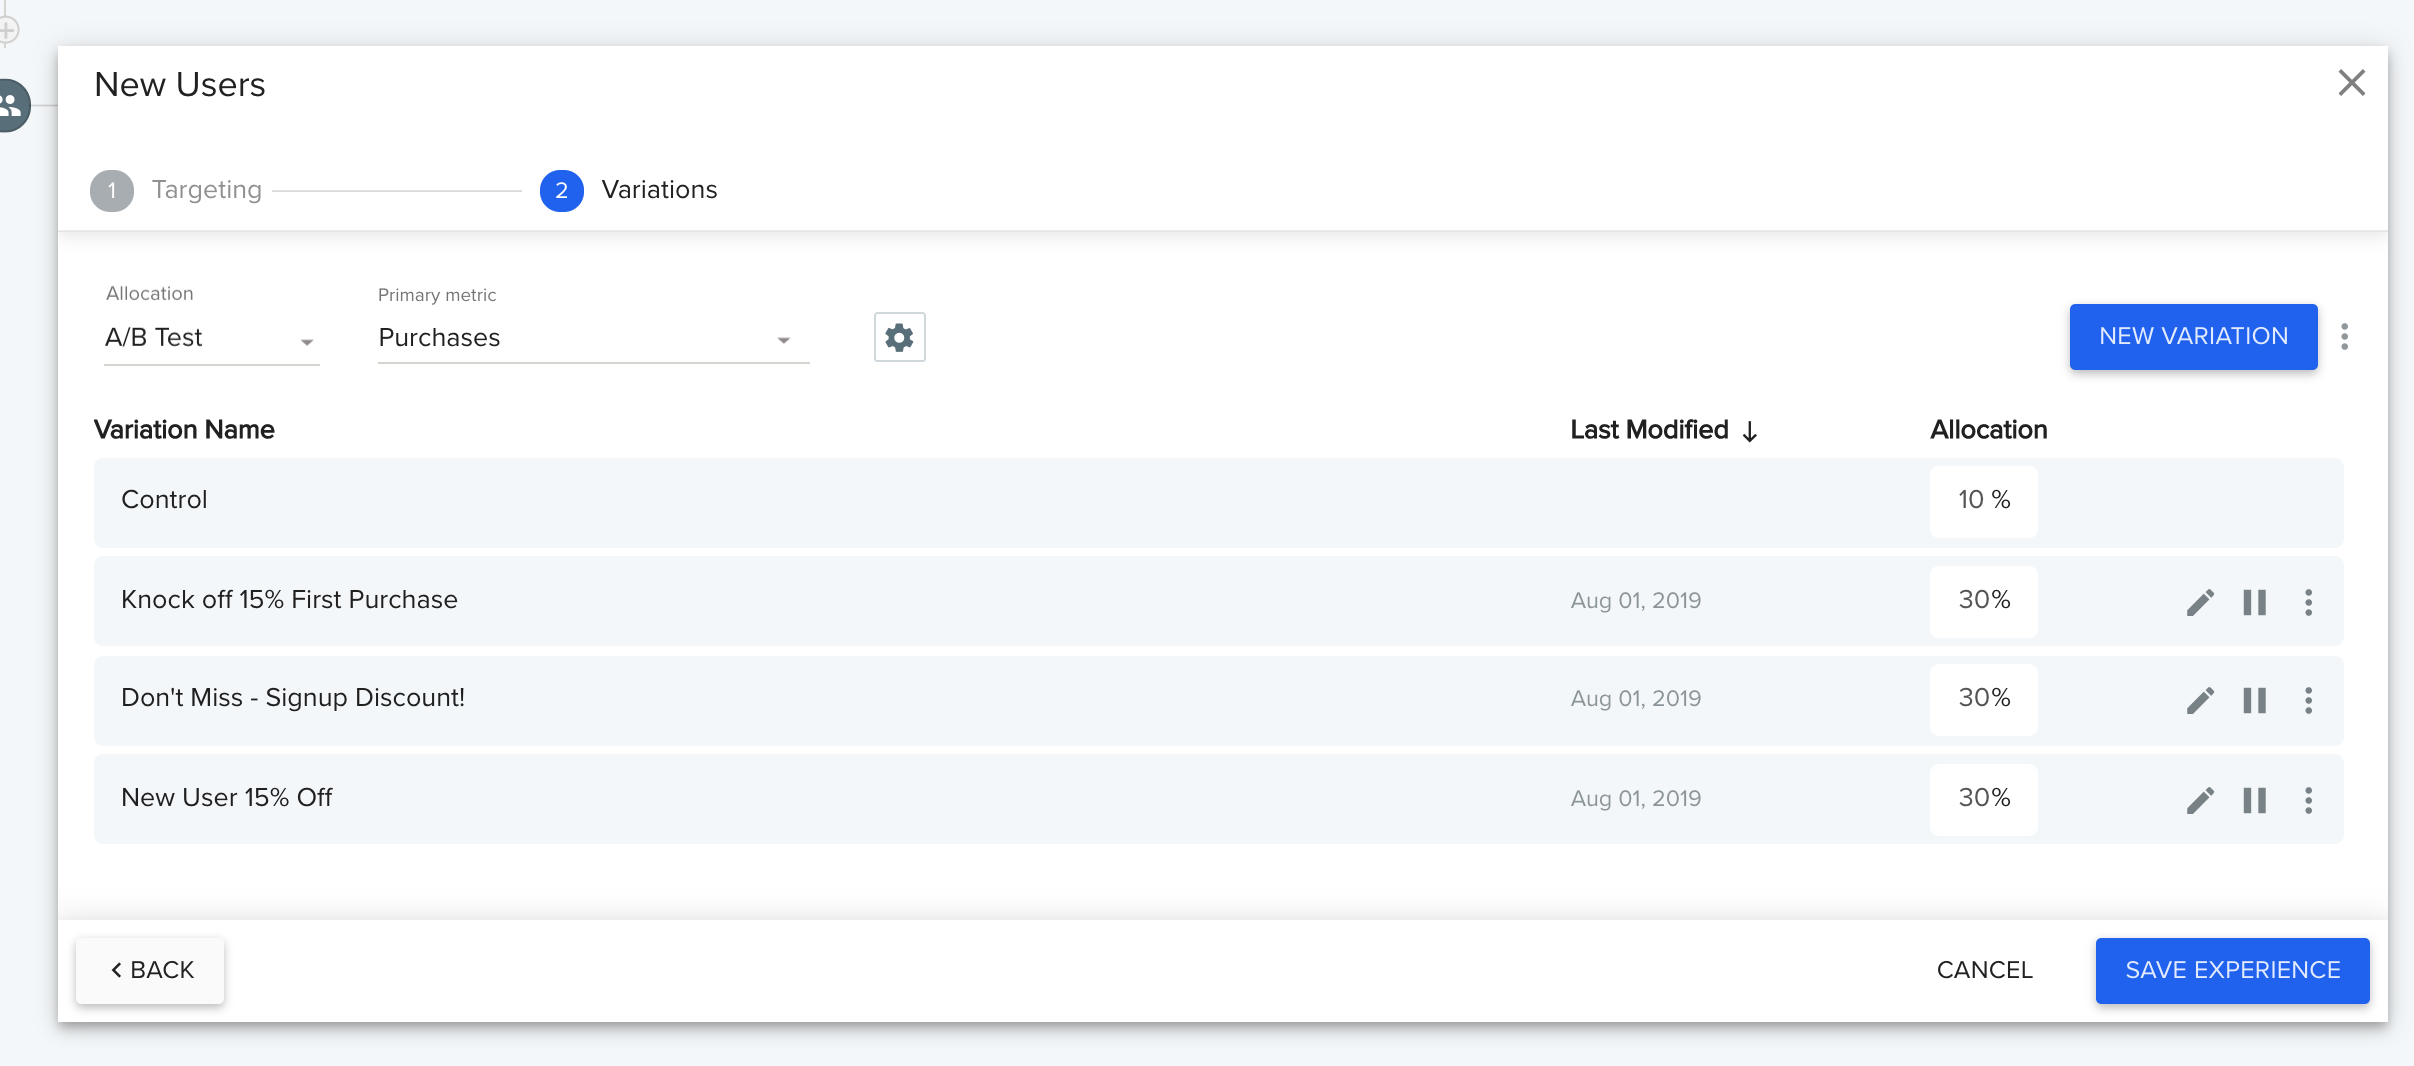Open more options for Knock off 15% First Purchase
The height and width of the screenshot is (1066, 2414).
[2308, 602]
